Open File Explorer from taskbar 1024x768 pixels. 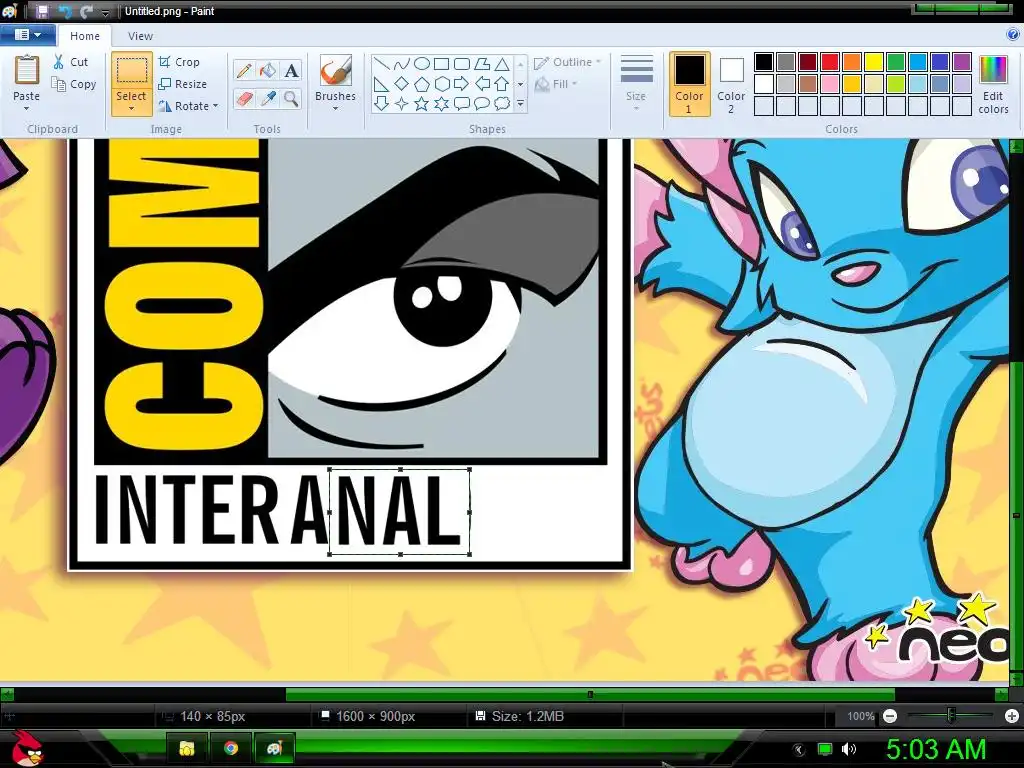(187, 748)
